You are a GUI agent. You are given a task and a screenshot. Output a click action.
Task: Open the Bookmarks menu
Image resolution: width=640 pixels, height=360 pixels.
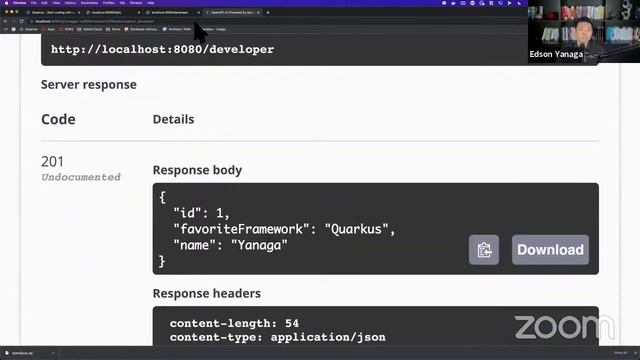coord(89,3)
